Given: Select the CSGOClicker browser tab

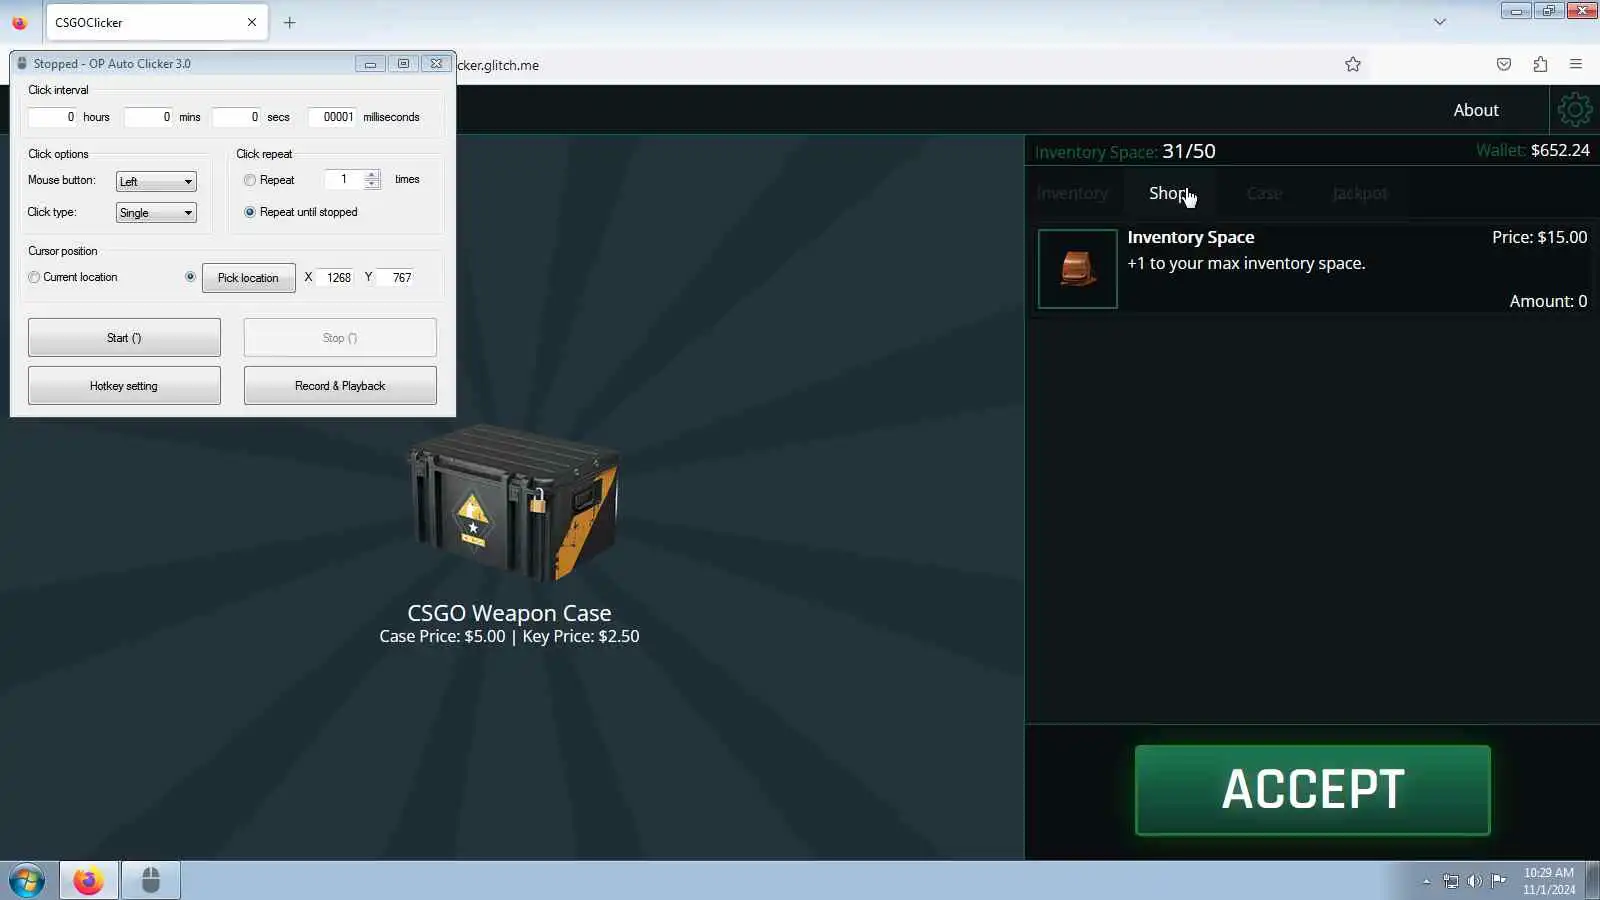Looking at the screenshot, I should 157,22.
